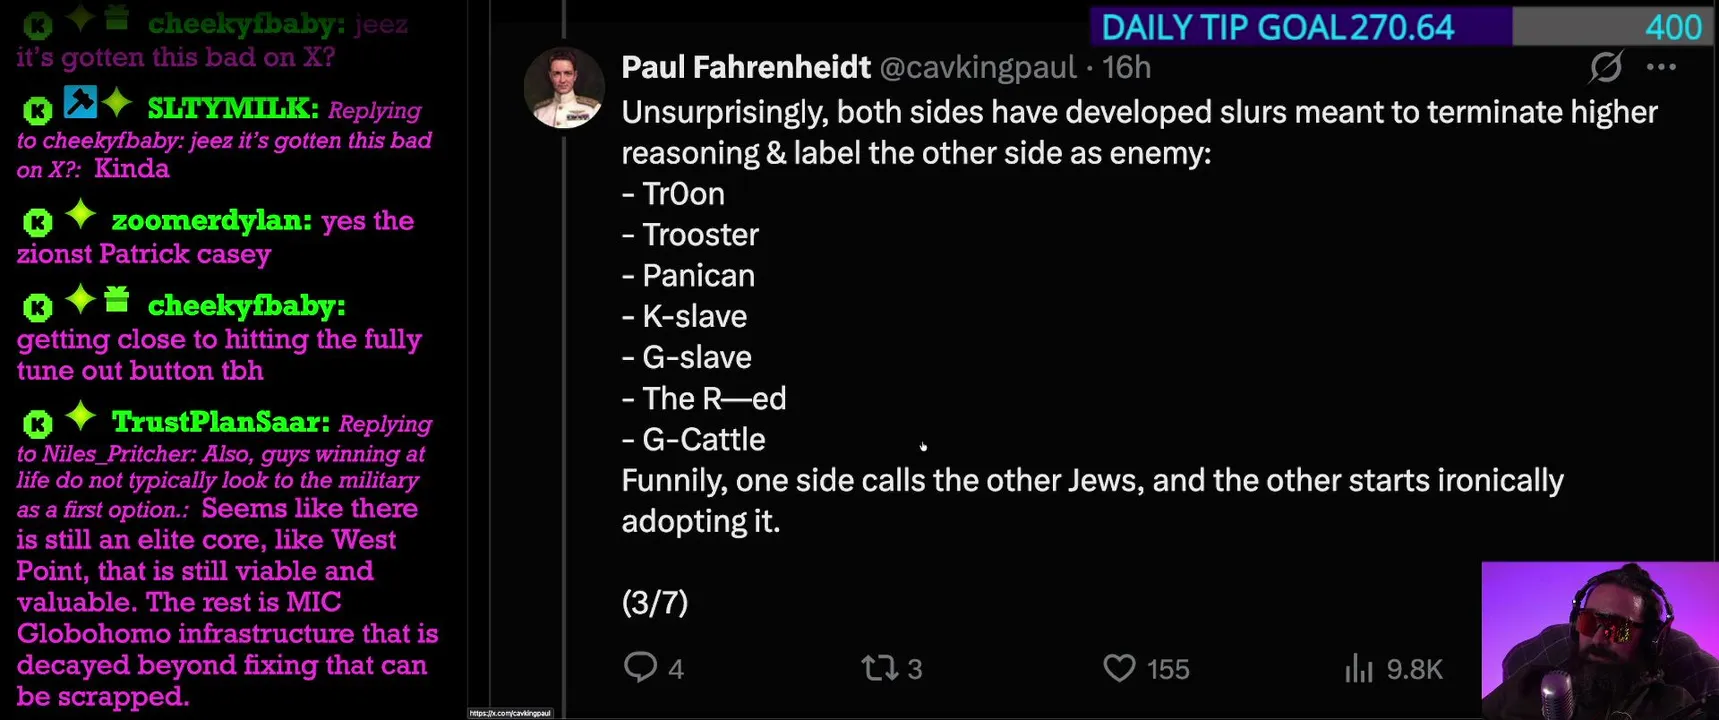
Task: Click the 16h tweet timestamp
Action: click(1126, 67)
